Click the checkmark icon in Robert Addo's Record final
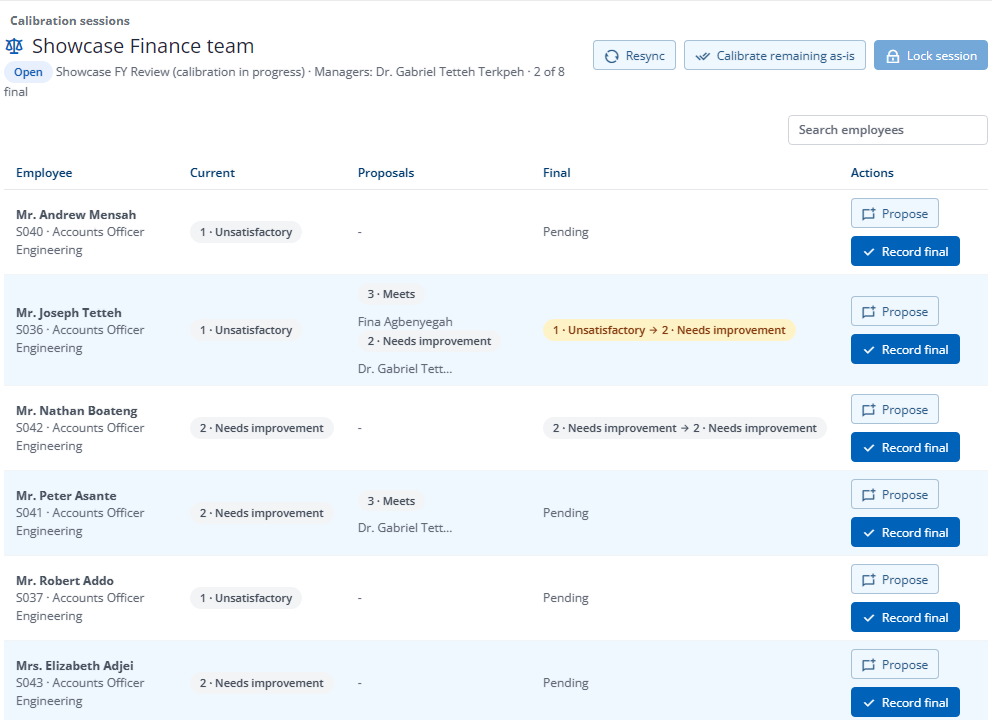 pyautogui.click(x=869, y=618)
